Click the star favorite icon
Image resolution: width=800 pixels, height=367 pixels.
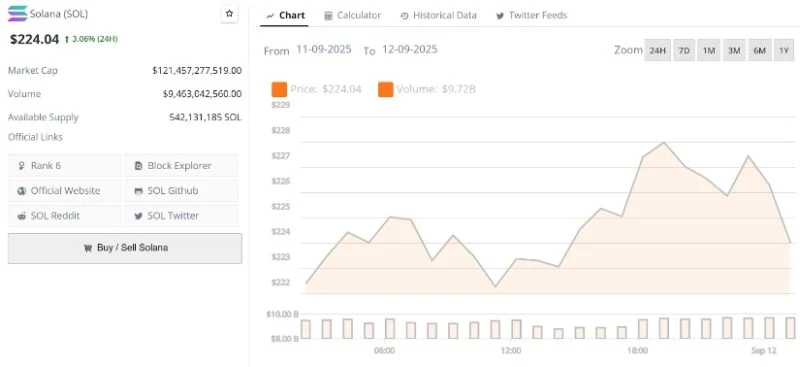pyautogui.click(x=229, y=14)
